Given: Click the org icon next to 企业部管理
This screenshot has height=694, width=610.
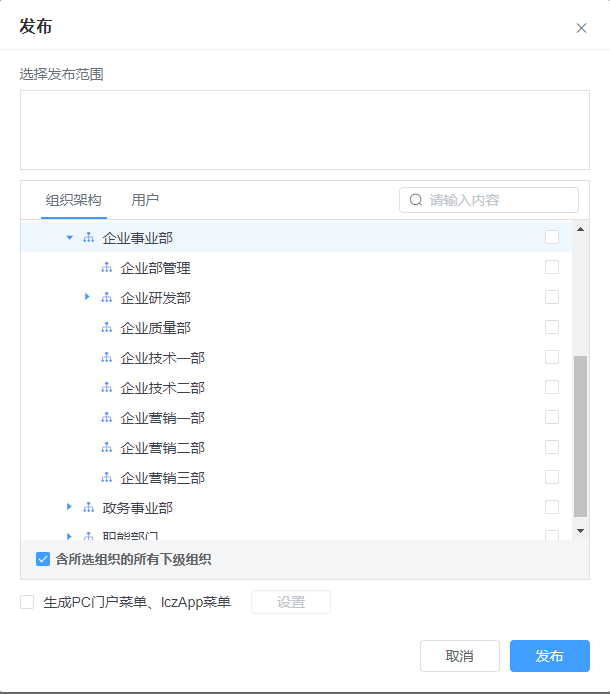Looking at the screenshot, I should pyautogui.click(x=106, y=268).
